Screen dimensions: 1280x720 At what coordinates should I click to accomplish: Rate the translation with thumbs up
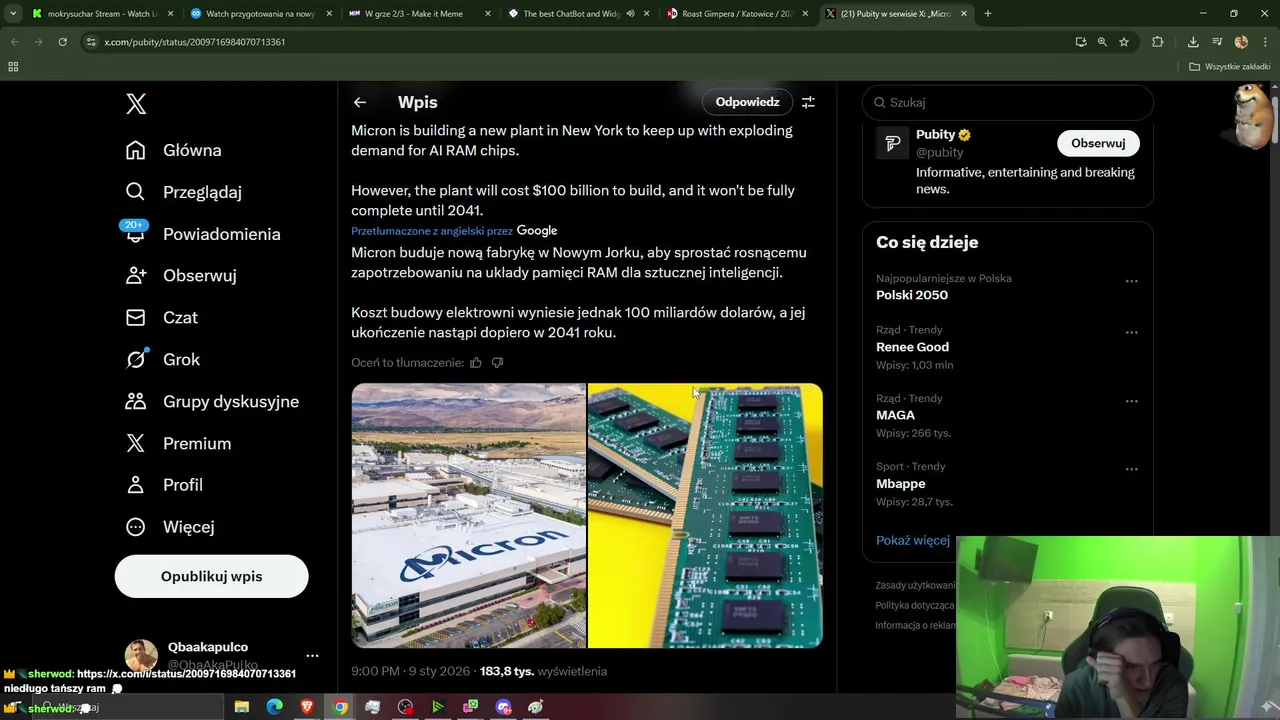476,362
